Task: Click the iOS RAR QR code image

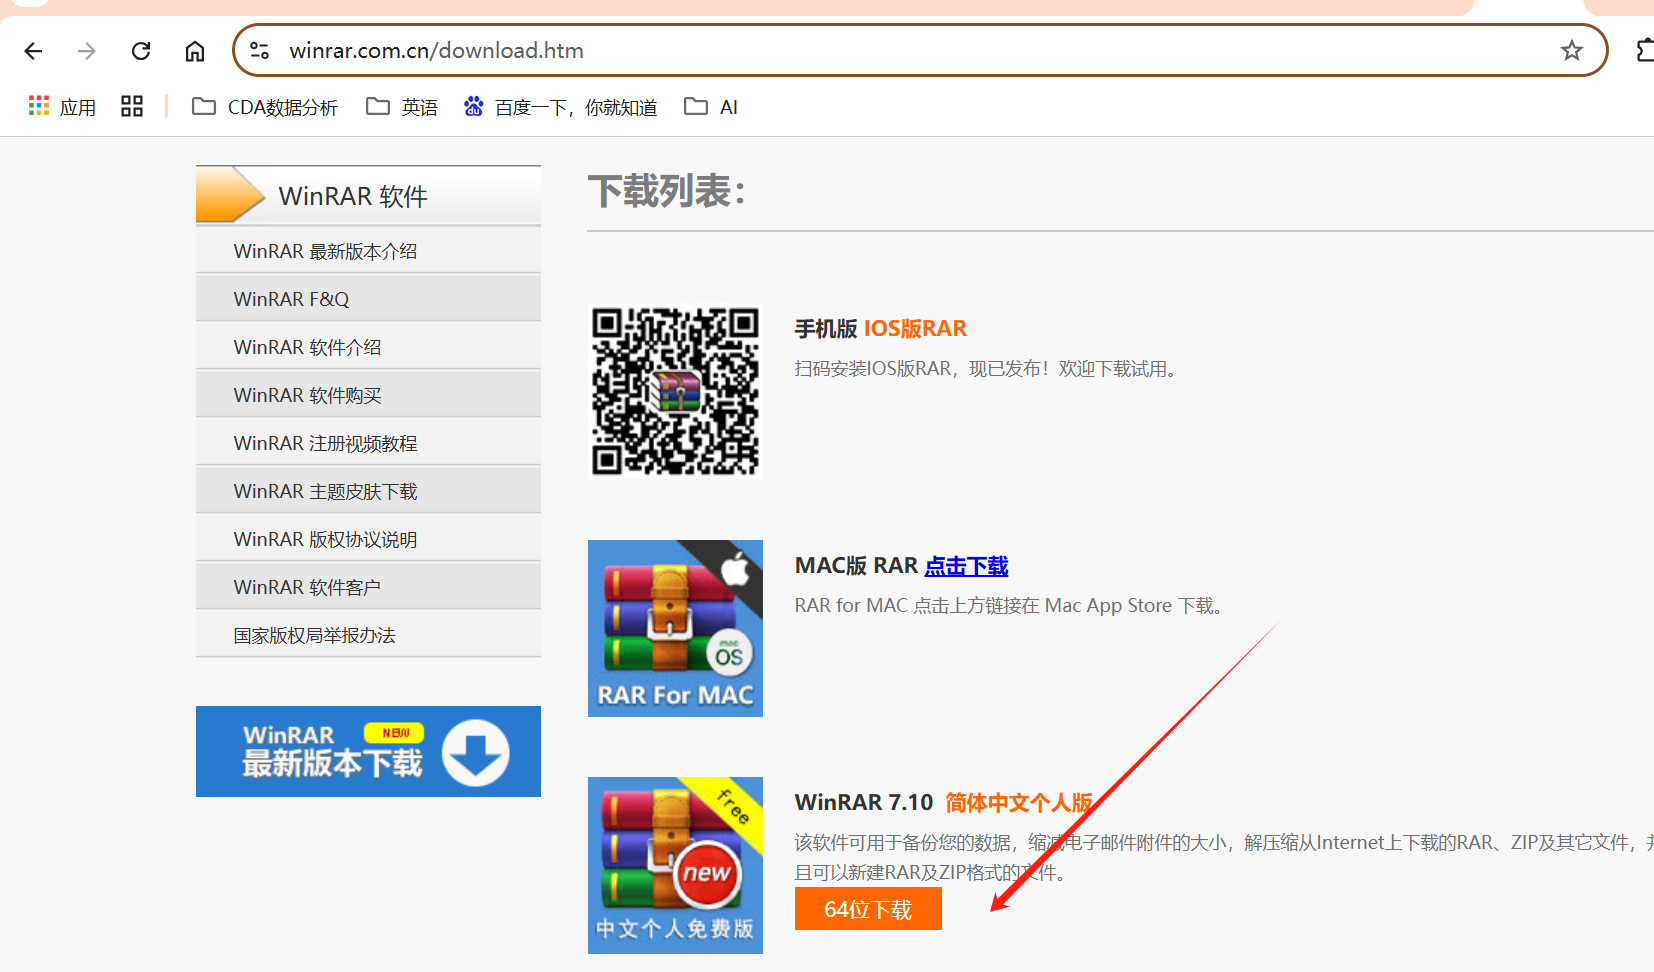Action: pyautogui.click(x=675, y=391)
